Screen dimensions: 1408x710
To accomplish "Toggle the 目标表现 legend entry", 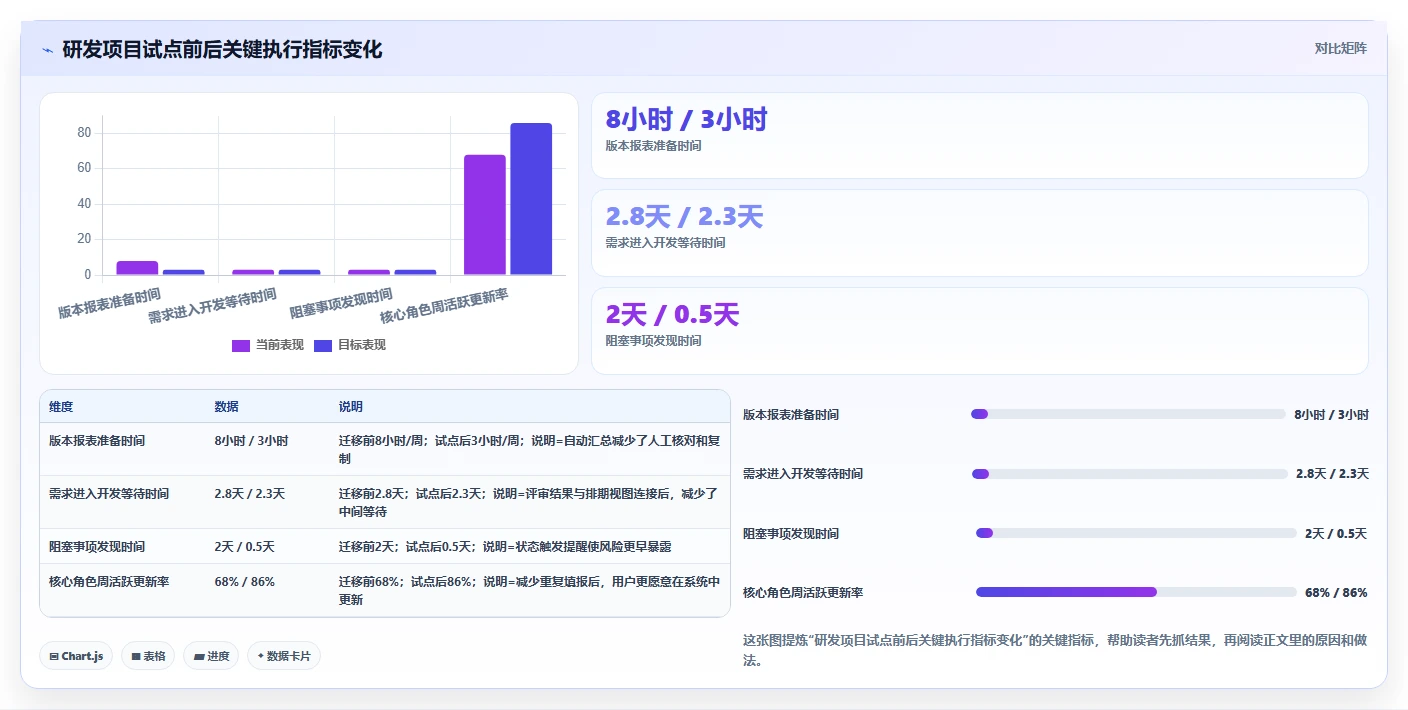I will tap(350, 345).
